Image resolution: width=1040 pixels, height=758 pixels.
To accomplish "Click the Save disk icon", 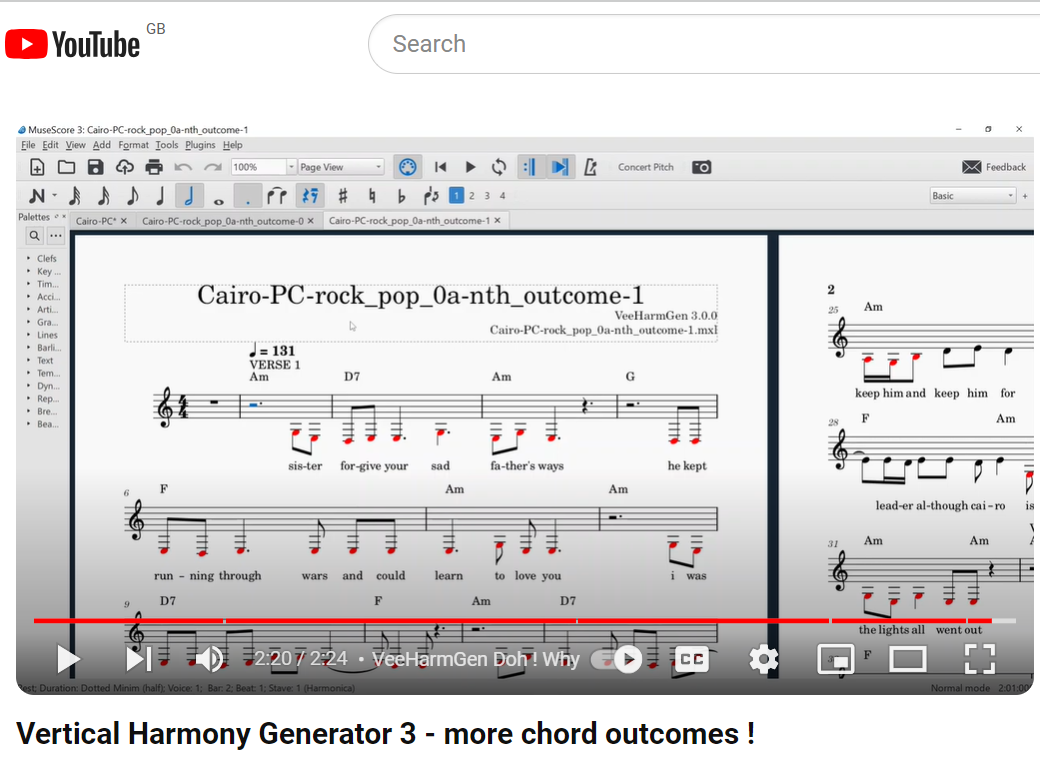I will (96, 167).
